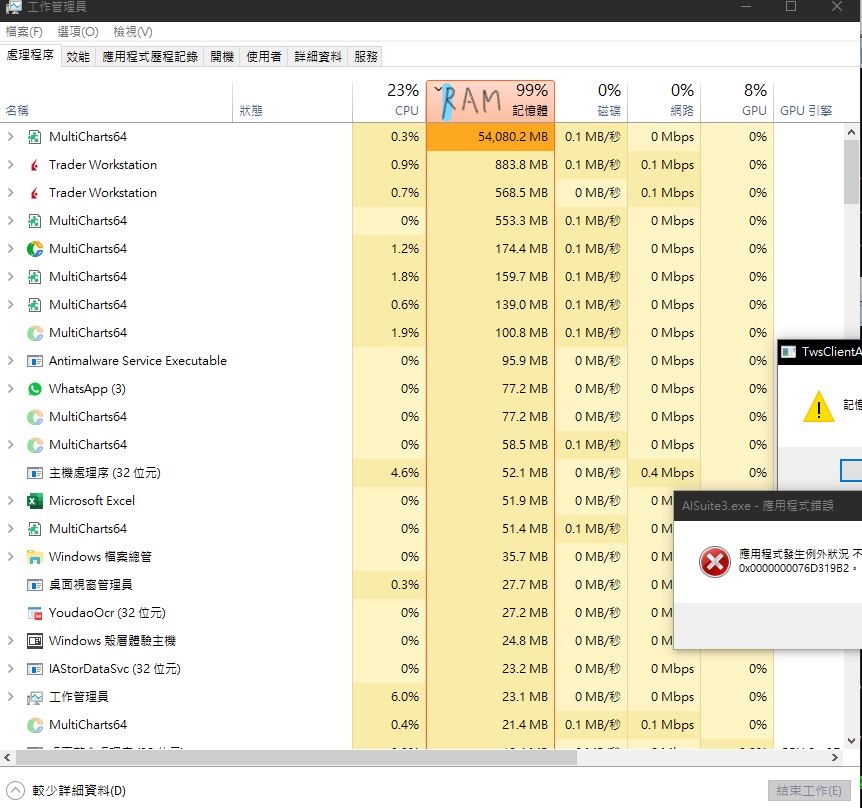The height and width of the screenshot is (808, 862).
Task: Switch to the 效能 tab
Action: coord(78,57)
